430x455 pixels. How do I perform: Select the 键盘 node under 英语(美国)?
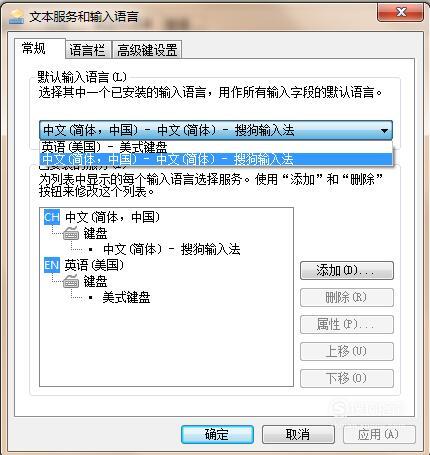95,281
